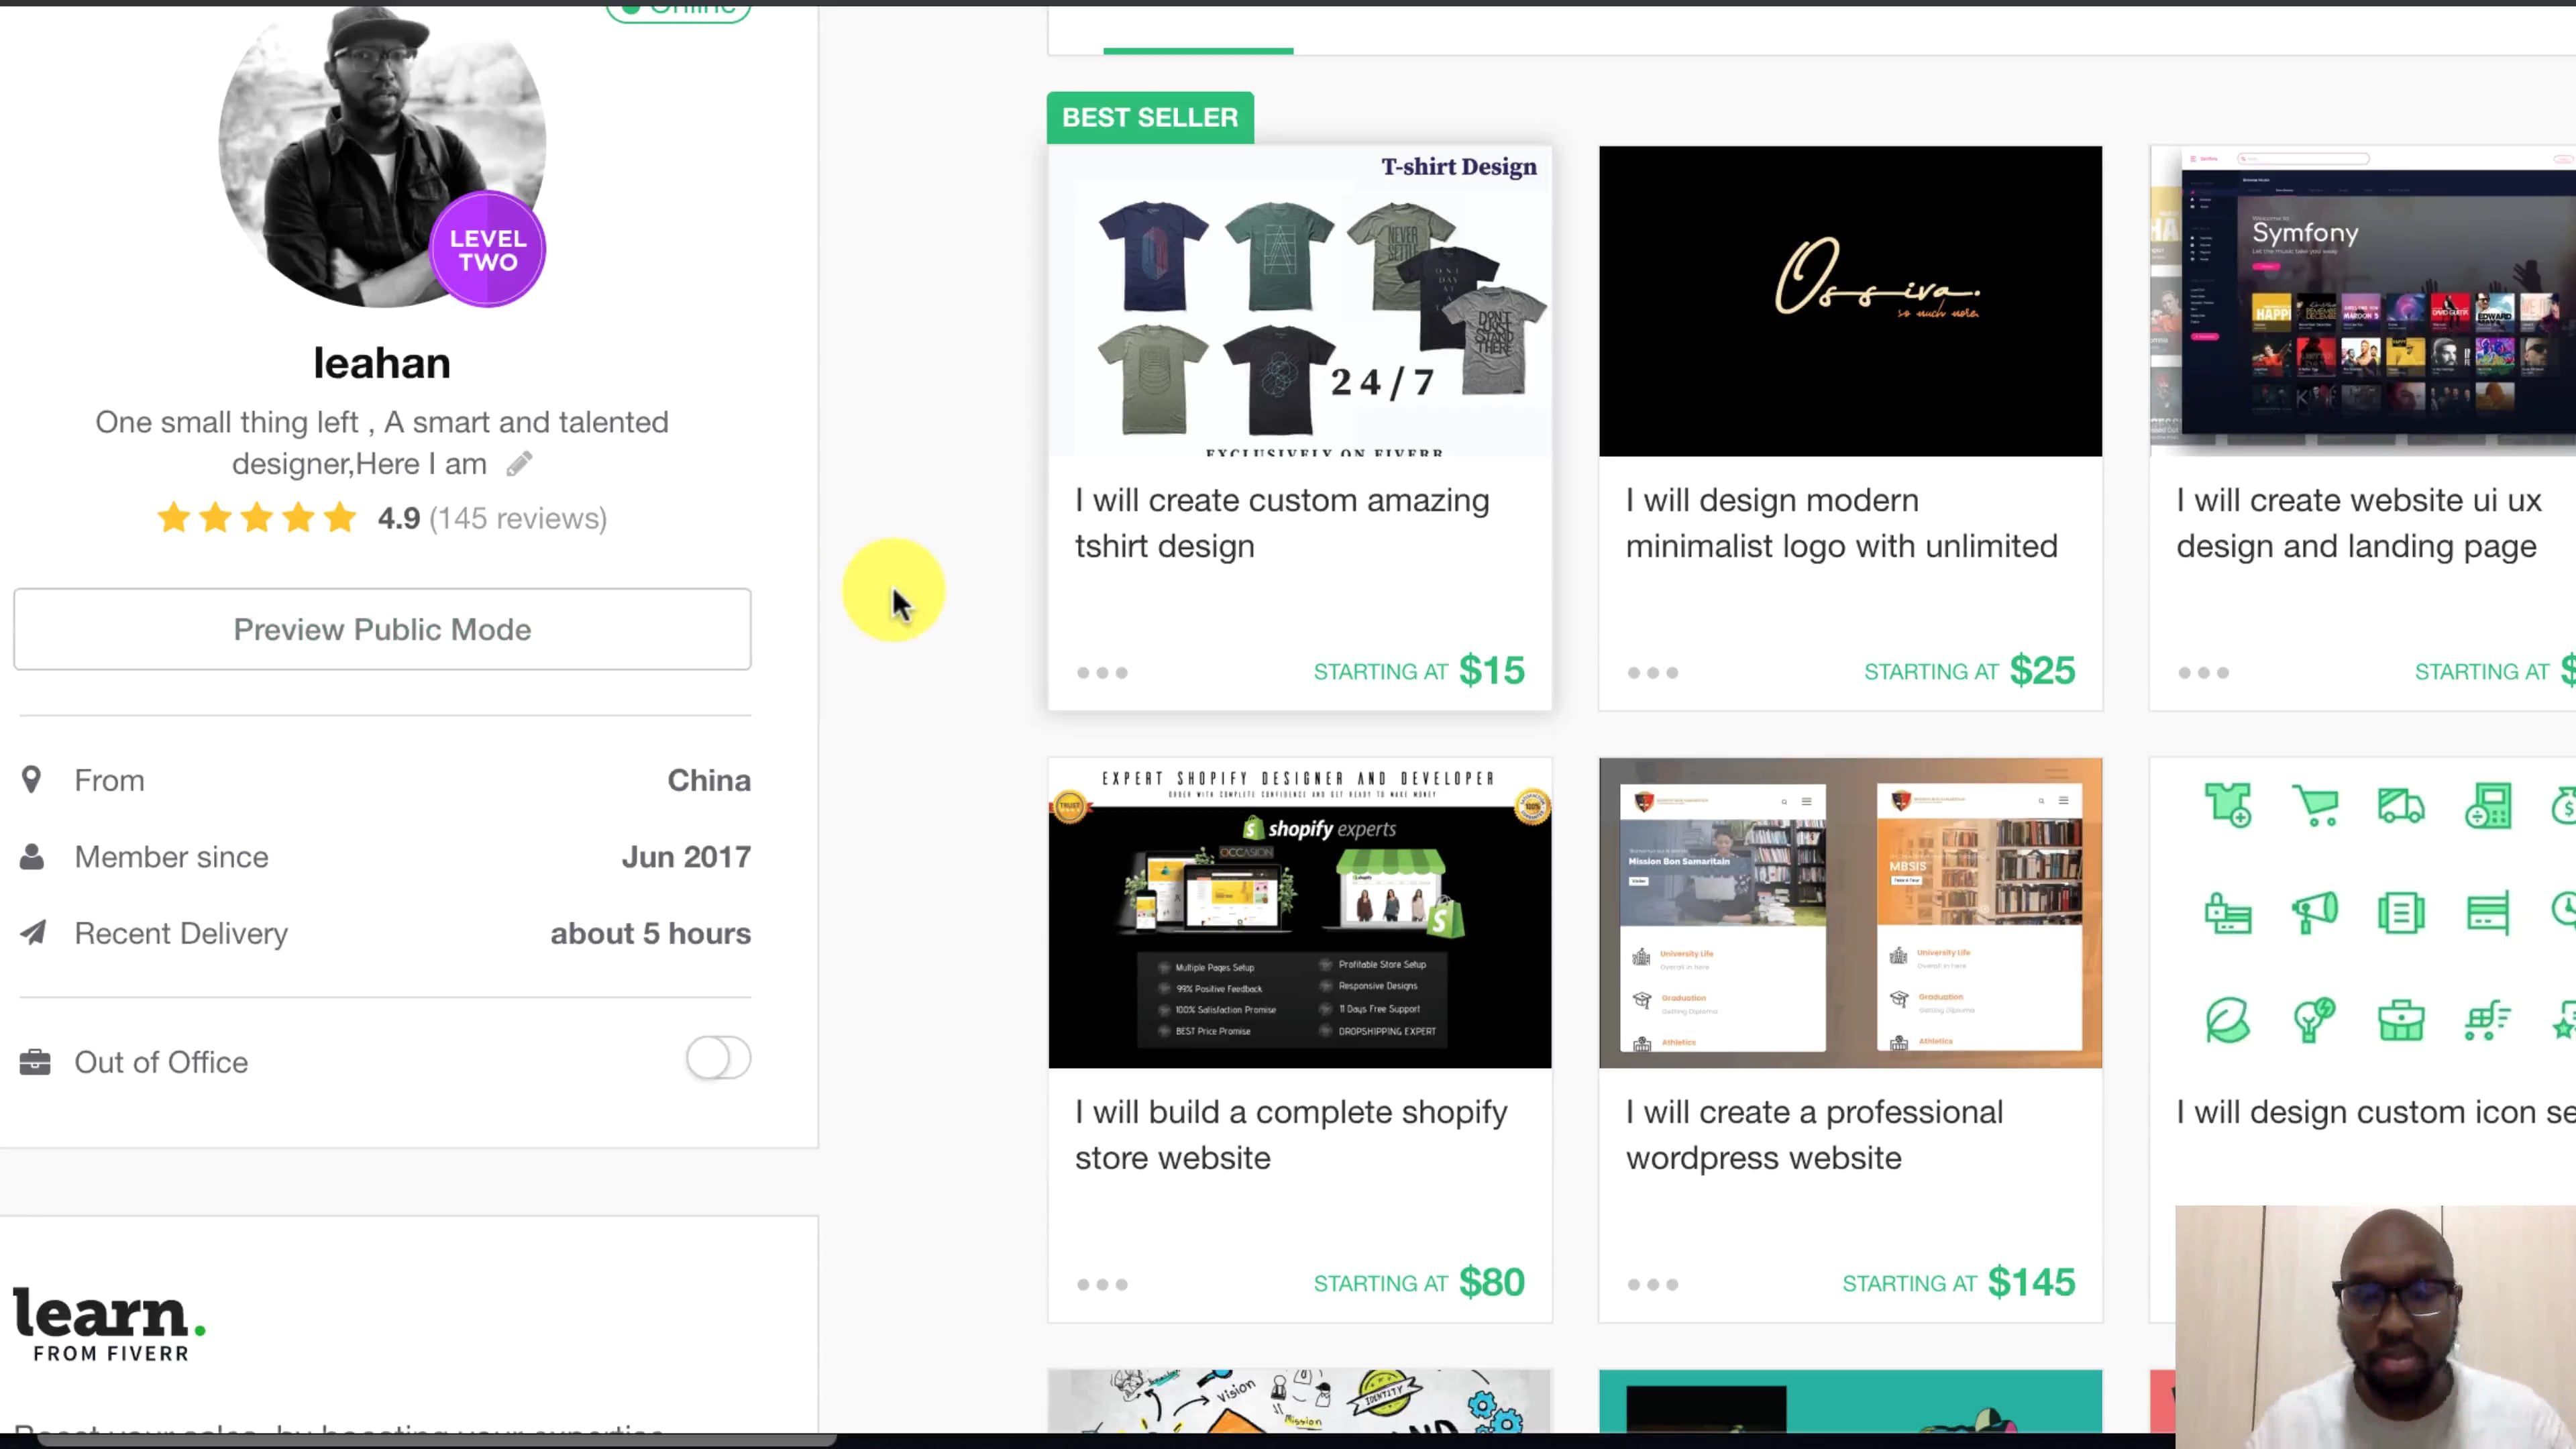The height and width of the screenshot is (1449, 2576).
Task: Click the $25 starting price
Action: coord(2043,671)
